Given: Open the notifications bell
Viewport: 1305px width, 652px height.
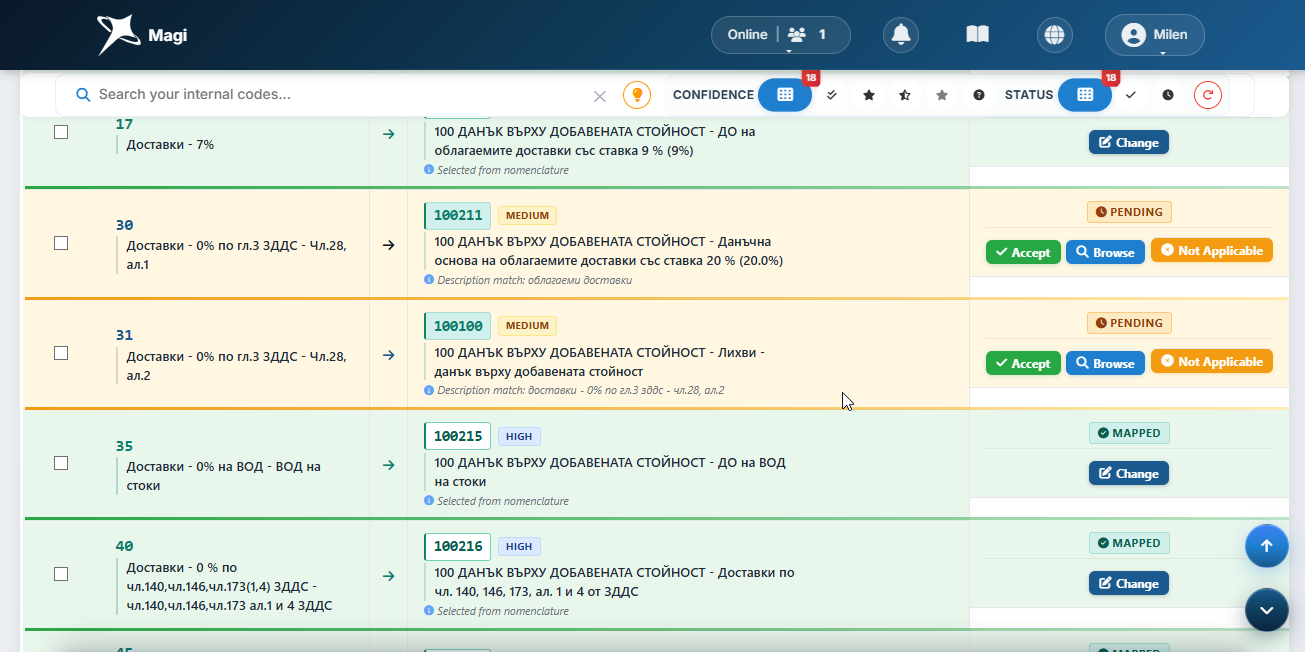Looking at the screenshot, I should click(x=901, y=35).
